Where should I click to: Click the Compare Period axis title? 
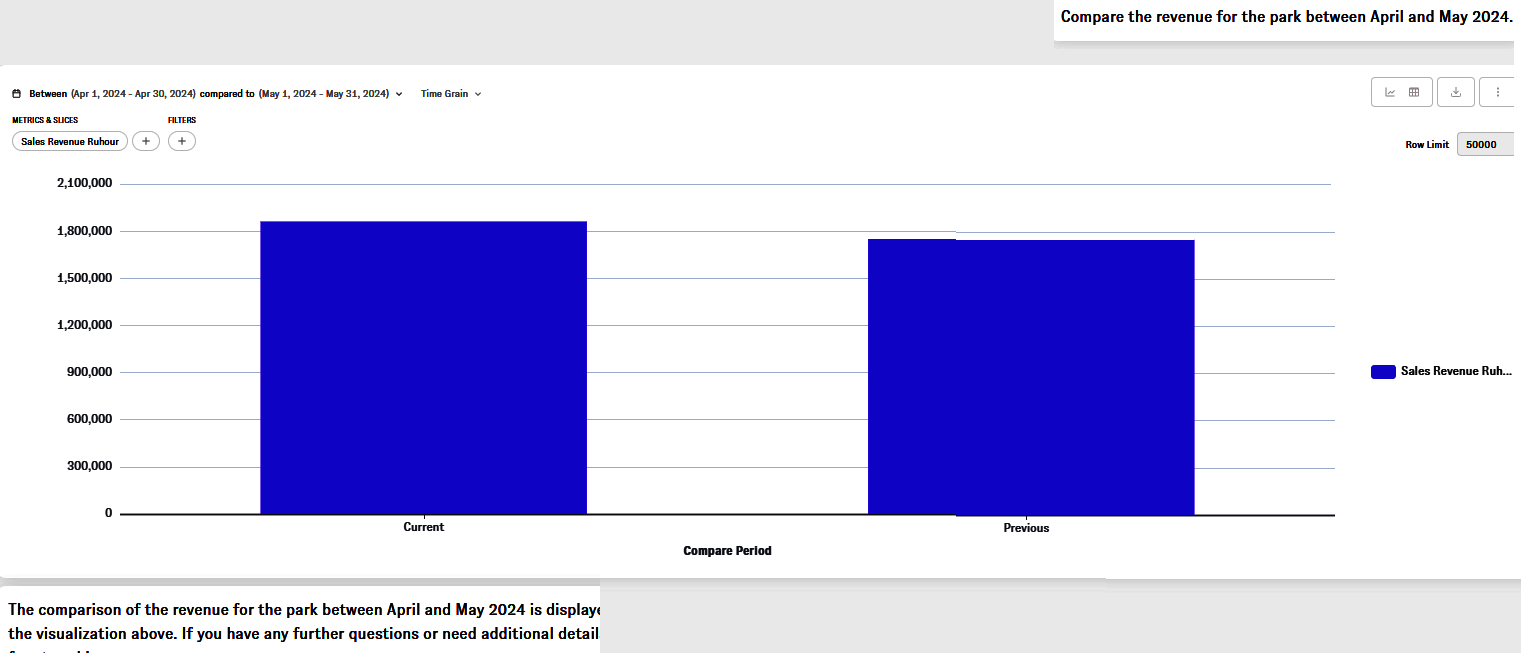point(727,551)
